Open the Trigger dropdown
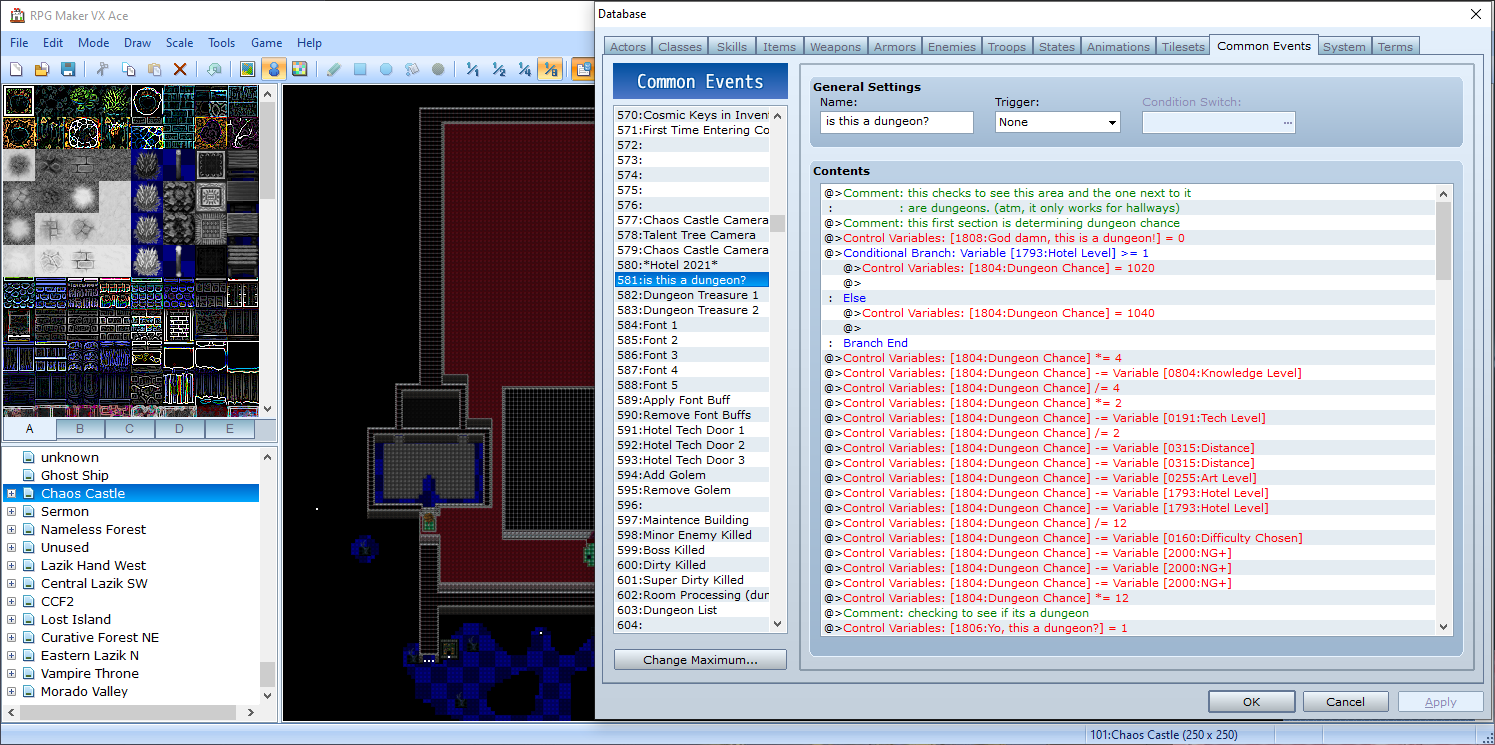1495x745 pixels. [x=1058, y=122]
